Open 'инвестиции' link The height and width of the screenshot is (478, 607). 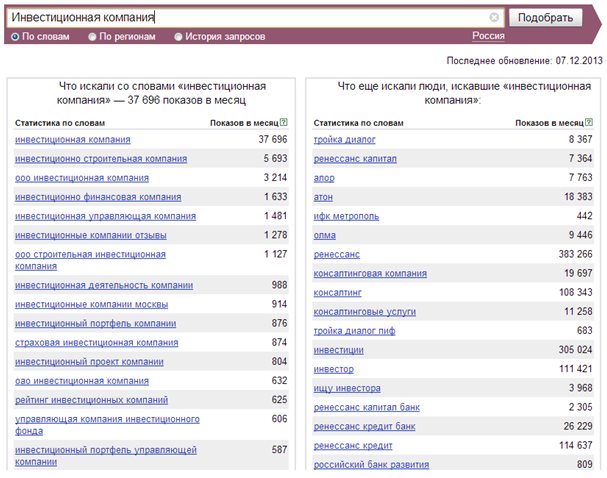[x=338, y=350]
